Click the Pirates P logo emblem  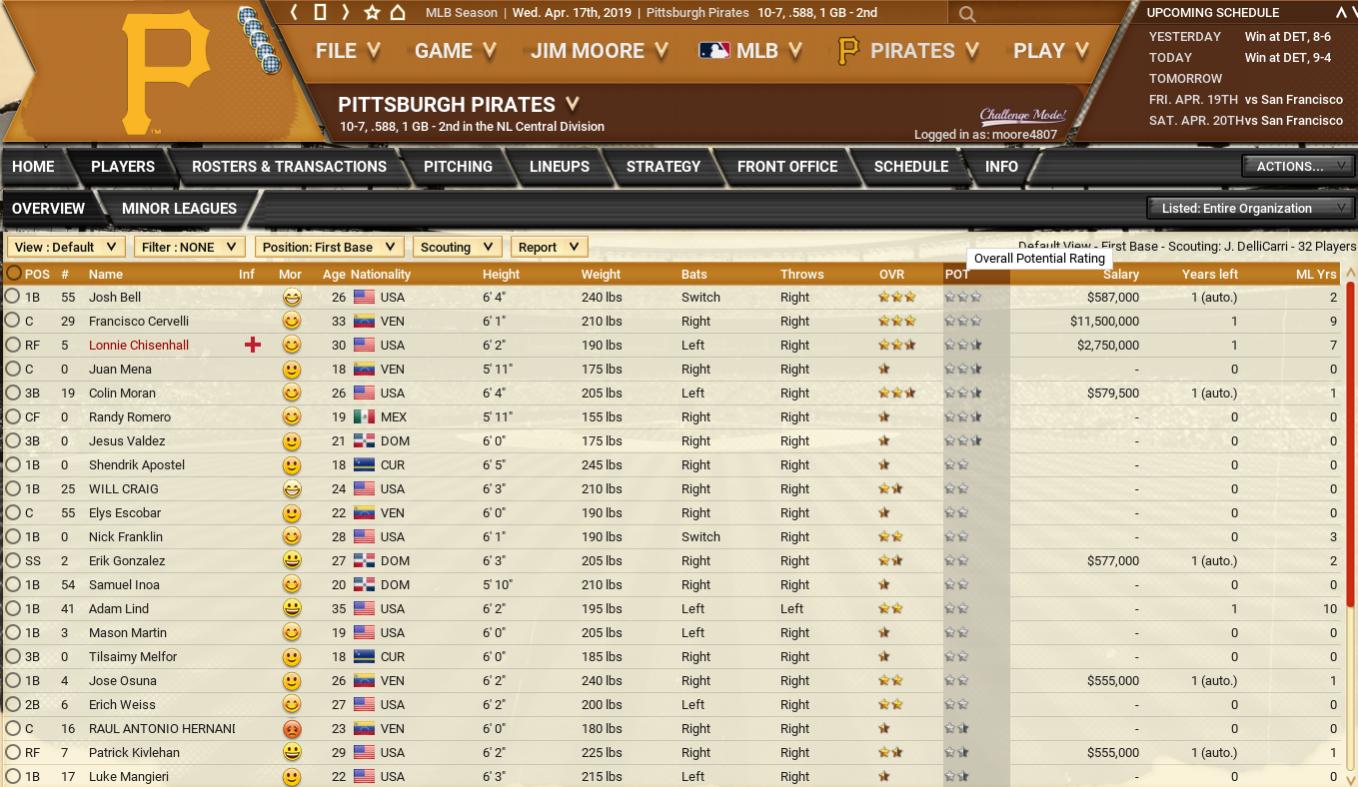pyautogui.click(x=165, y=72)
